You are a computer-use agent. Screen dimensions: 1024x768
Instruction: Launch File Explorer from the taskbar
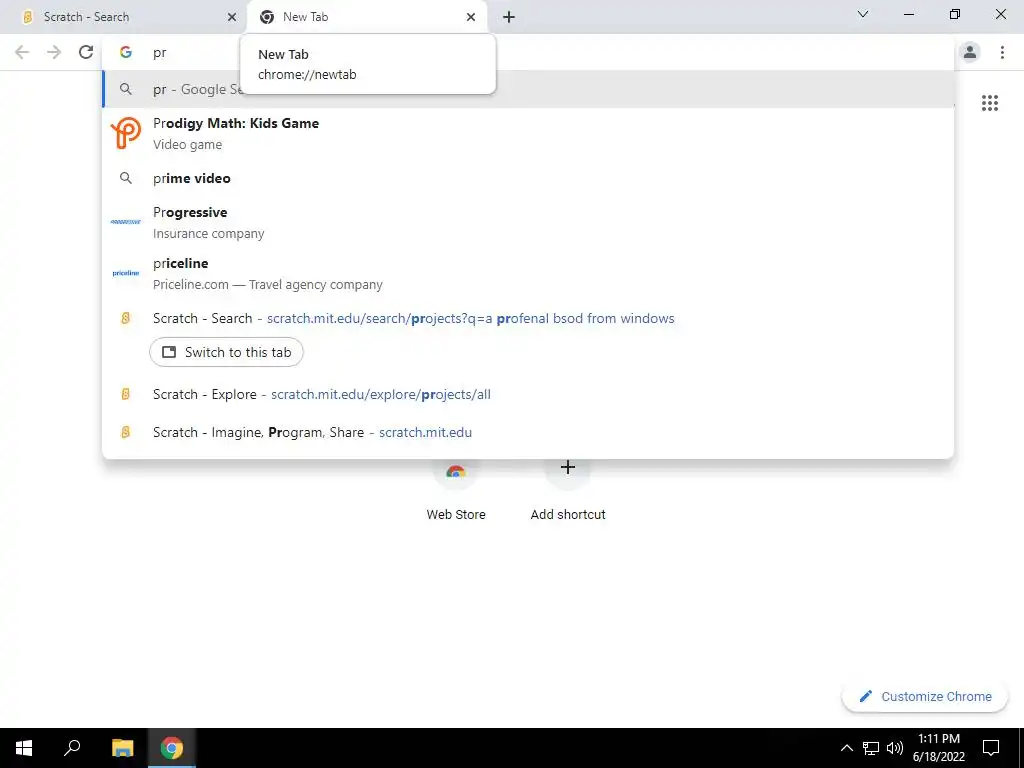click(122, 748)
